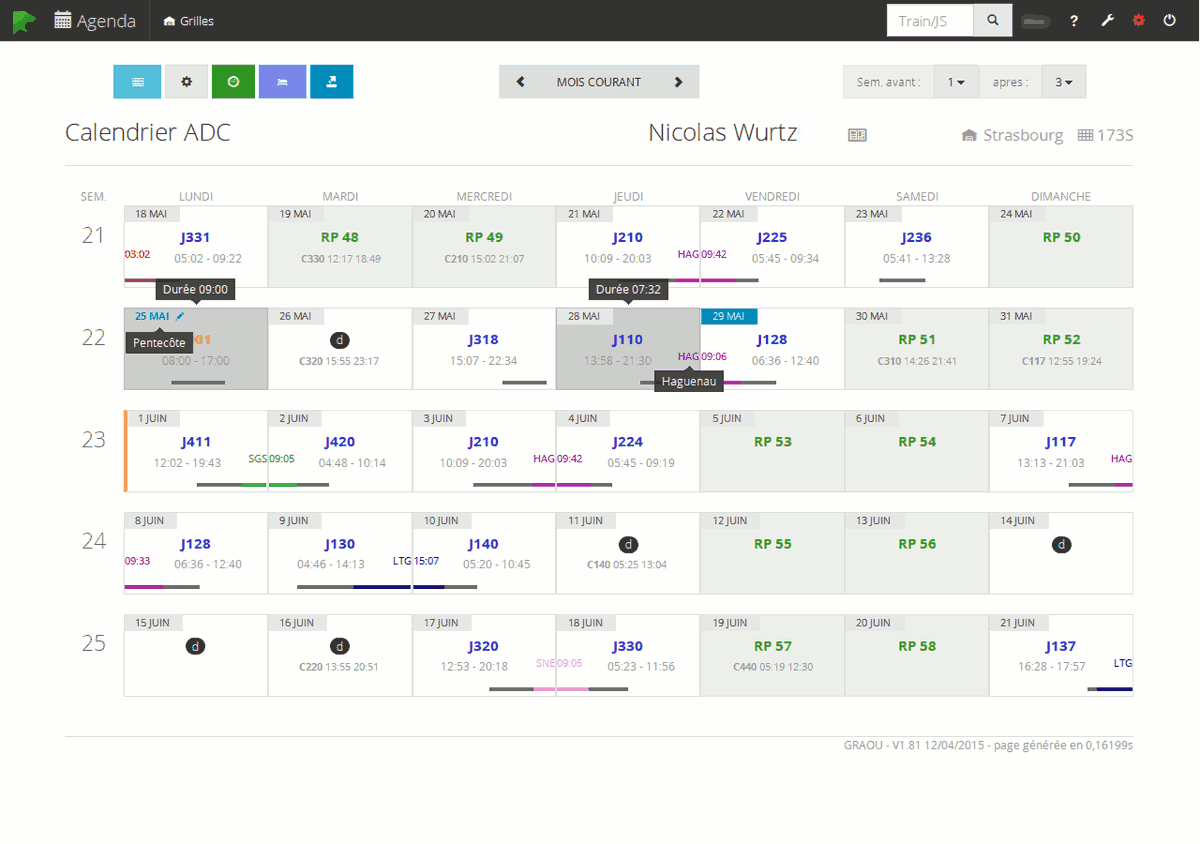Open help via question mark icon
This screenshot has width=1200, height=844.
1074,20
